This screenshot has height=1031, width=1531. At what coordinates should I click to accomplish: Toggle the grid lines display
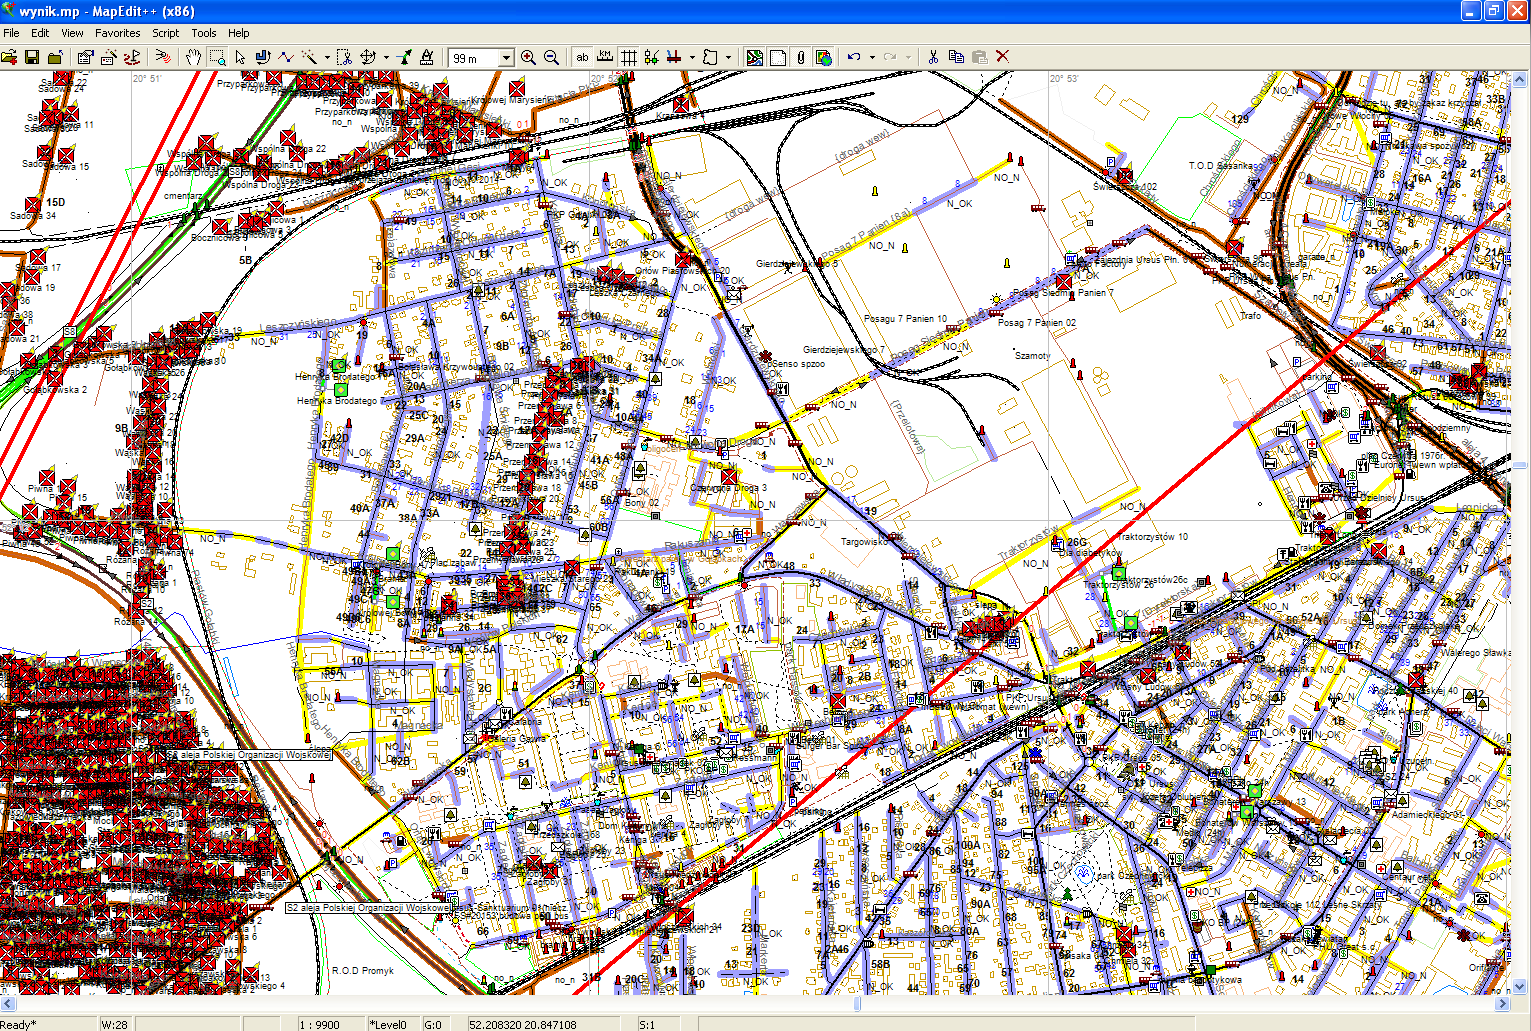[629, 57]
